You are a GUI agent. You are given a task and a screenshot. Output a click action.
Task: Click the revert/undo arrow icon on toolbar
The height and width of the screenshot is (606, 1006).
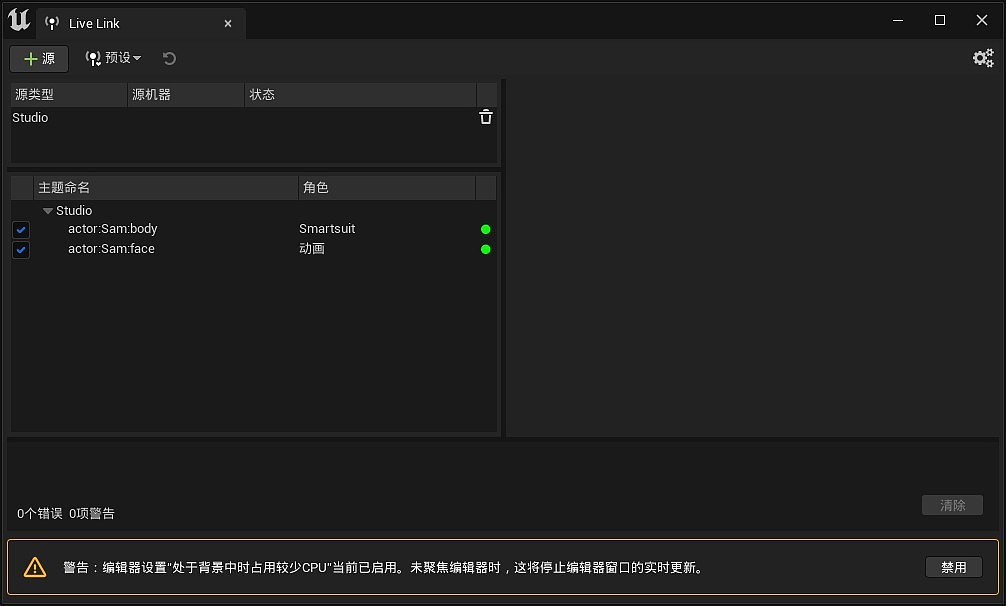(x=168, y=58)
